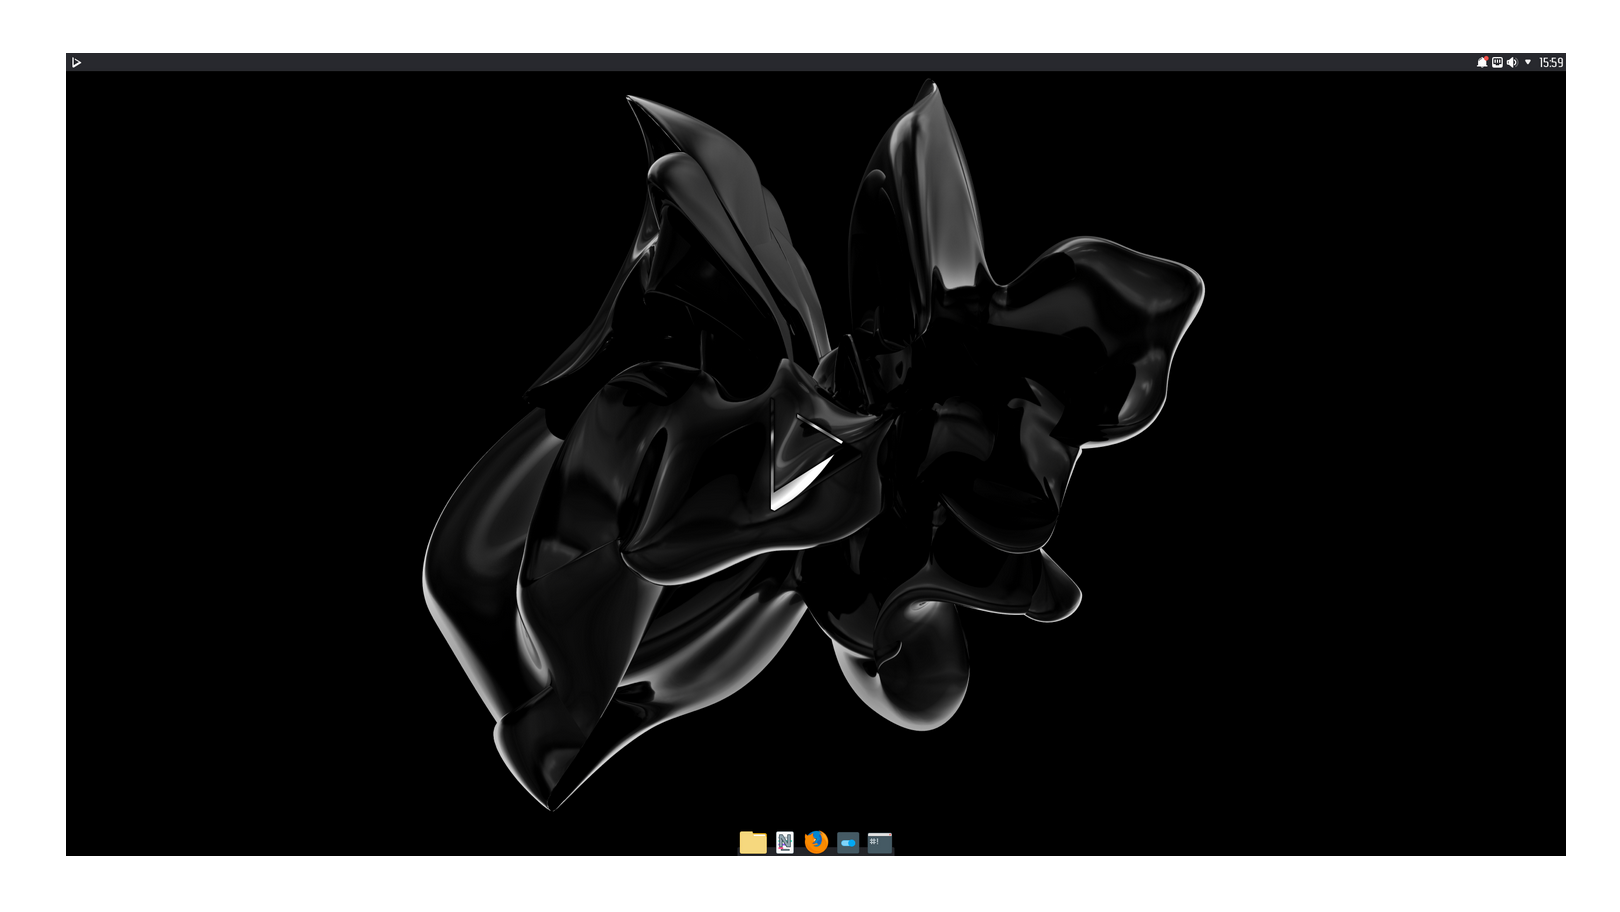
Task: Open the settings app with the toggle icon
Action: [x=848, y=843]
